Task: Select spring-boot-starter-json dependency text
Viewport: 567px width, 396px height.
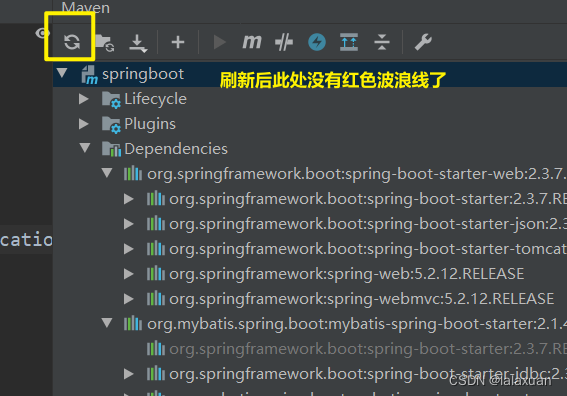Action: pyautogui.click(x=368, y=224)
